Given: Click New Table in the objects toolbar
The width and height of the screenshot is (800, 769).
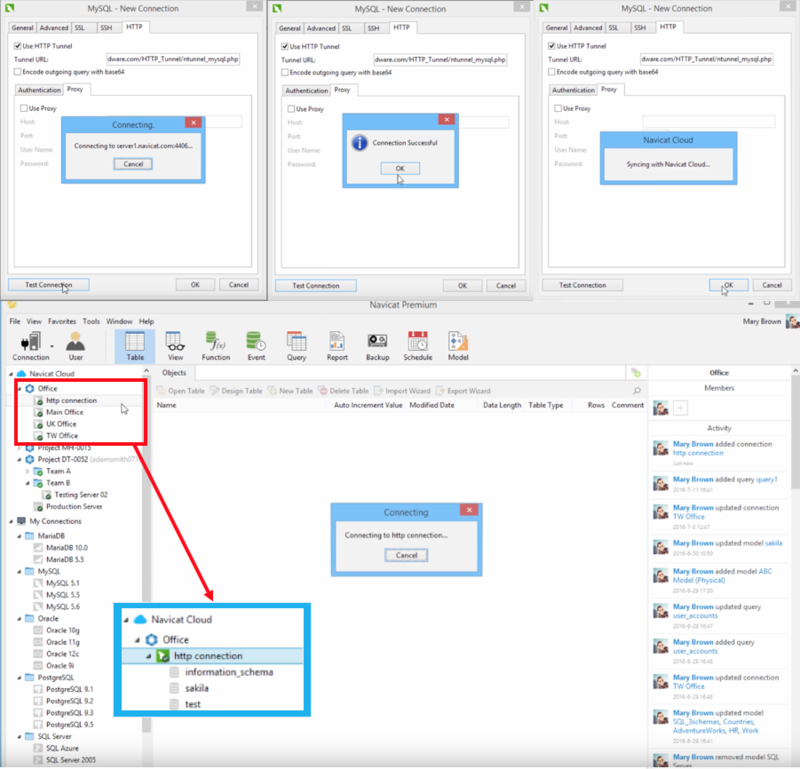Looking at the screenshot, I should (x=291, y=391).
